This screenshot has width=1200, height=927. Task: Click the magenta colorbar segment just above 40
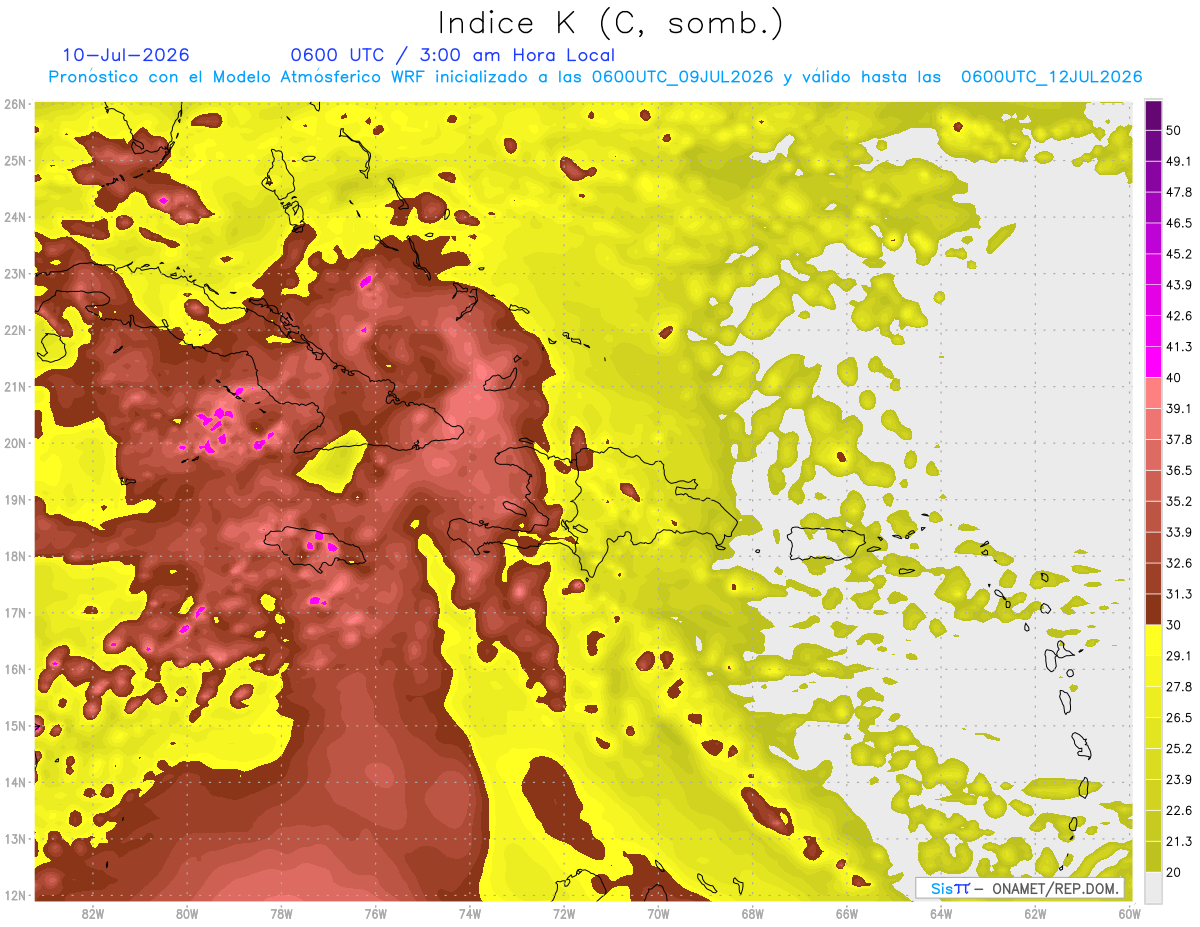[1153, 362]
